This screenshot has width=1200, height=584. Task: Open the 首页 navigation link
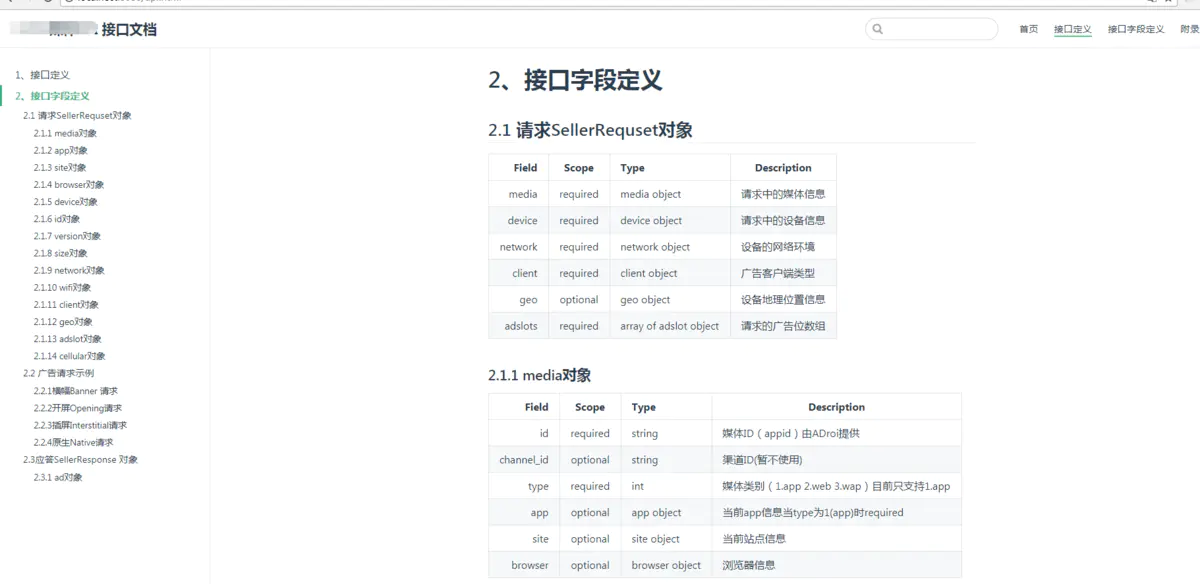(x=1028, y=29)
